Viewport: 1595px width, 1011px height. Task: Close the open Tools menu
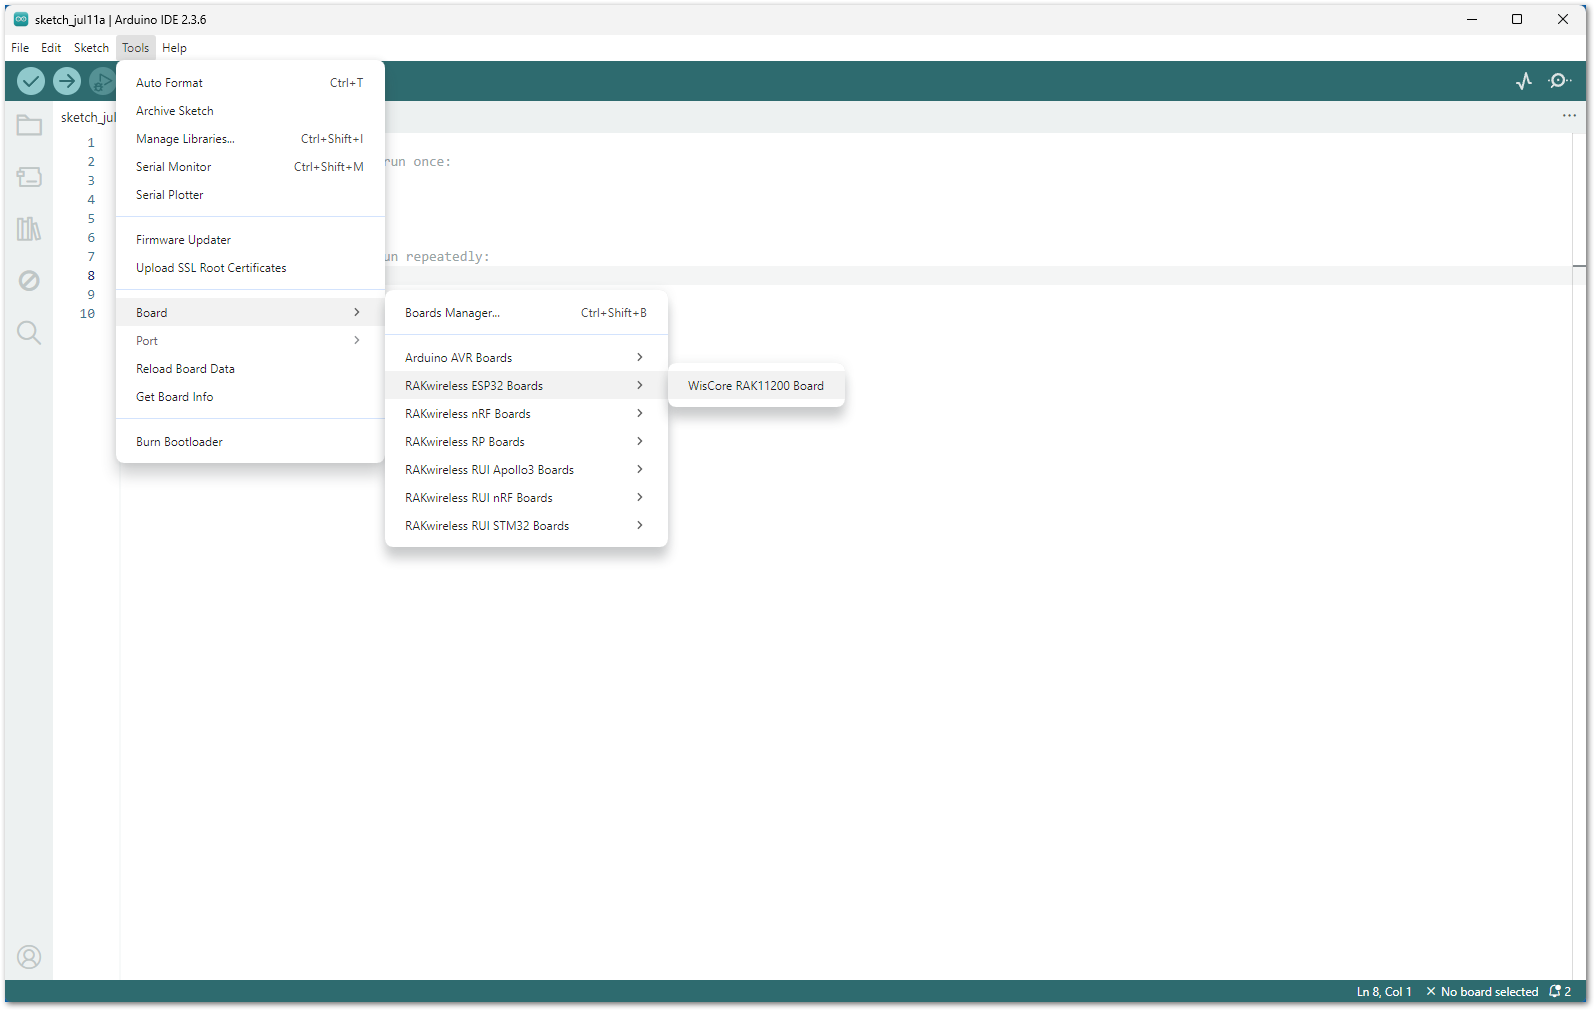[x=135, y=48]
